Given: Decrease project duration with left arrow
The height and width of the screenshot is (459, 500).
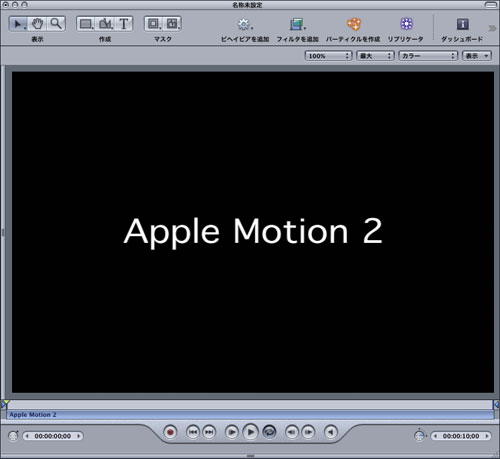Looking at the screenshot, I should (x=435, y=436).
